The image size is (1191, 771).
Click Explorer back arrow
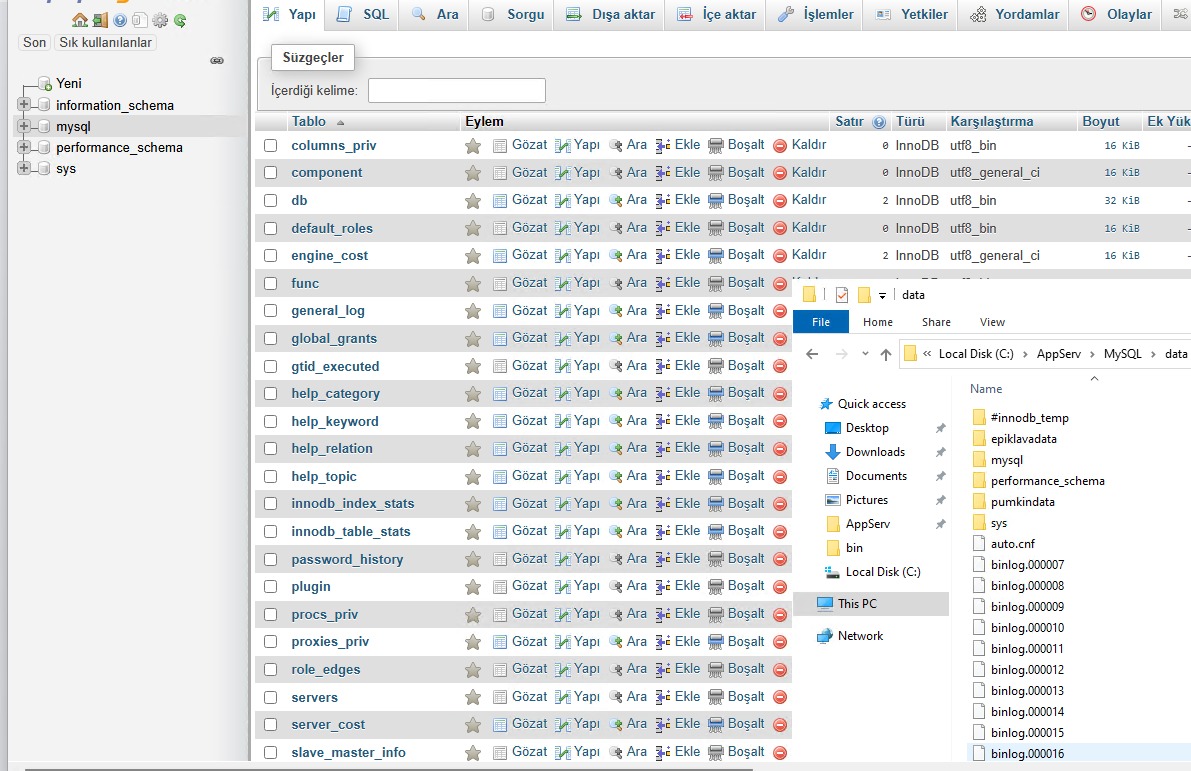[x=812, y=354]
